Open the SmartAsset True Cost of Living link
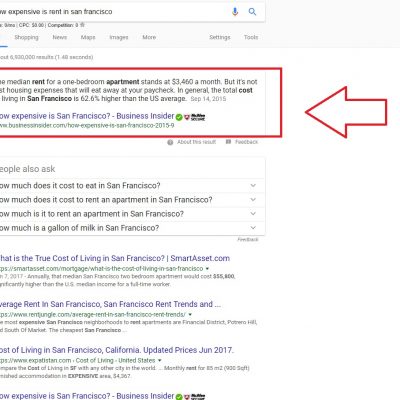This screenshot has height=400, width=400. (114, 258)
